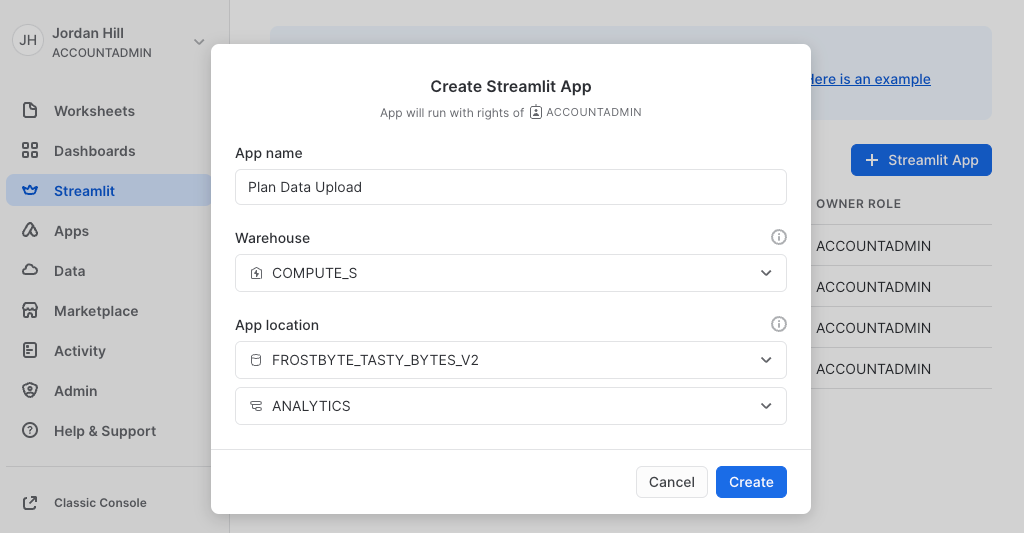Click the Streamlit crown icon
1024x533 pixels.
coord(30,191)
